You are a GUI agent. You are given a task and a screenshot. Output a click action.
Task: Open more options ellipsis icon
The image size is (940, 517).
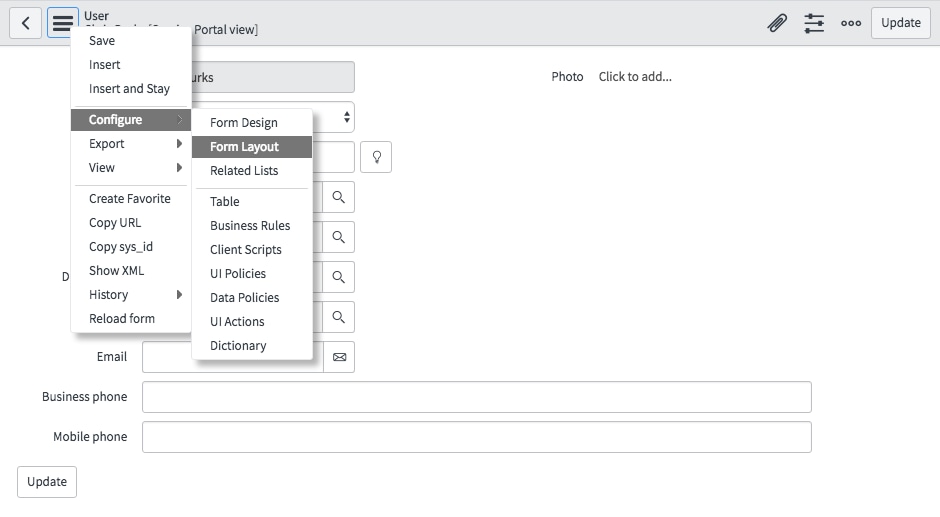(851, 23)
